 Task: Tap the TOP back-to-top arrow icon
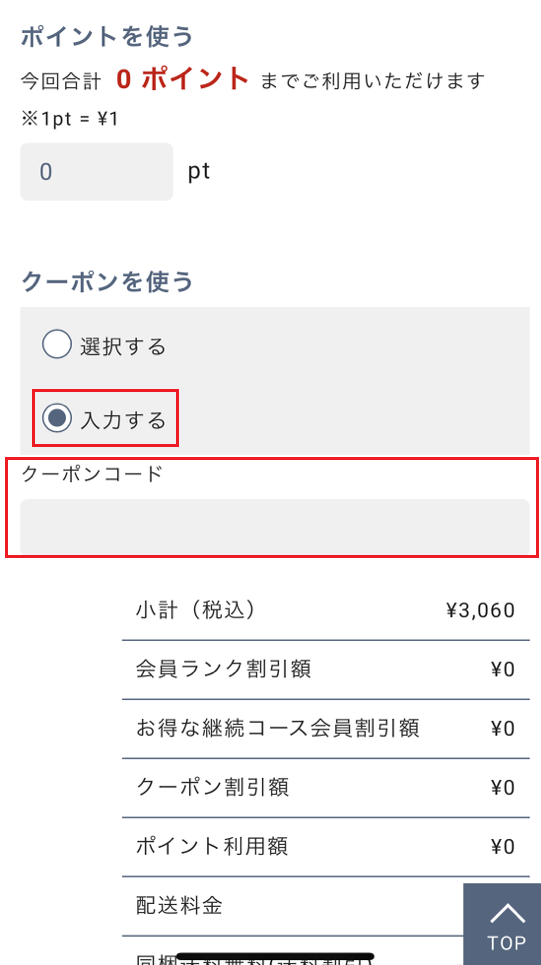point(507,915)
